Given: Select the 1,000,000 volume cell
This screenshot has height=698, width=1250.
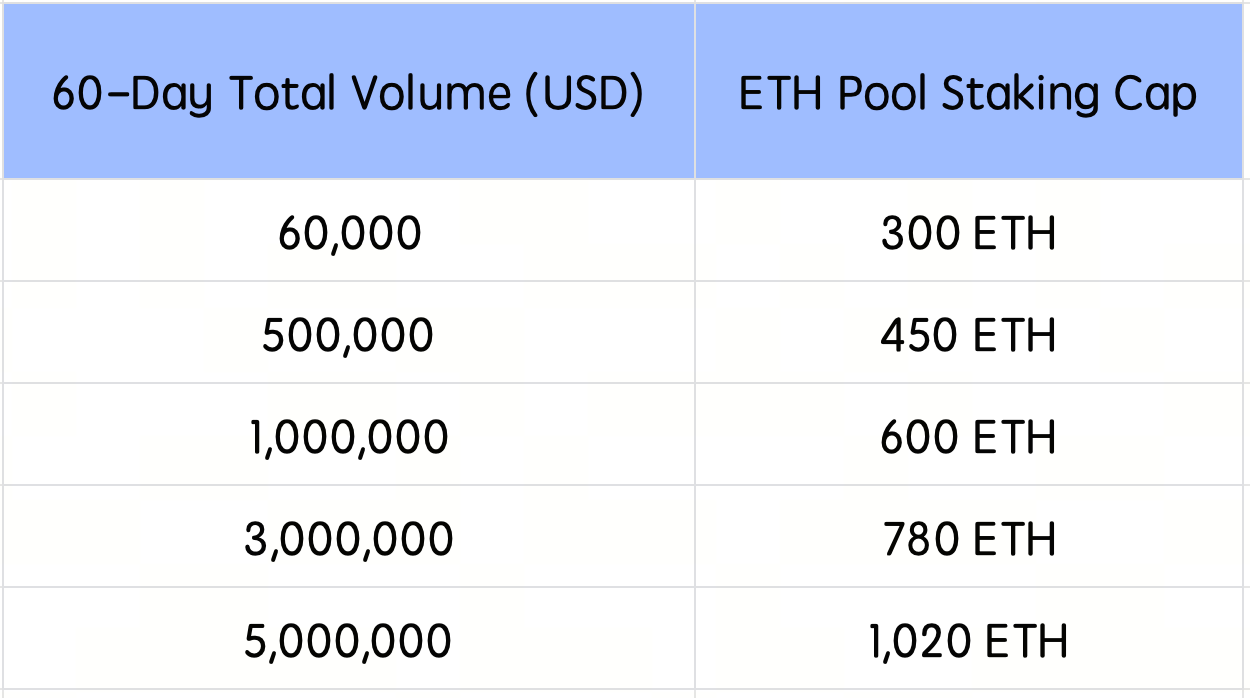Looking at the screenshot, I should (348, 438).
